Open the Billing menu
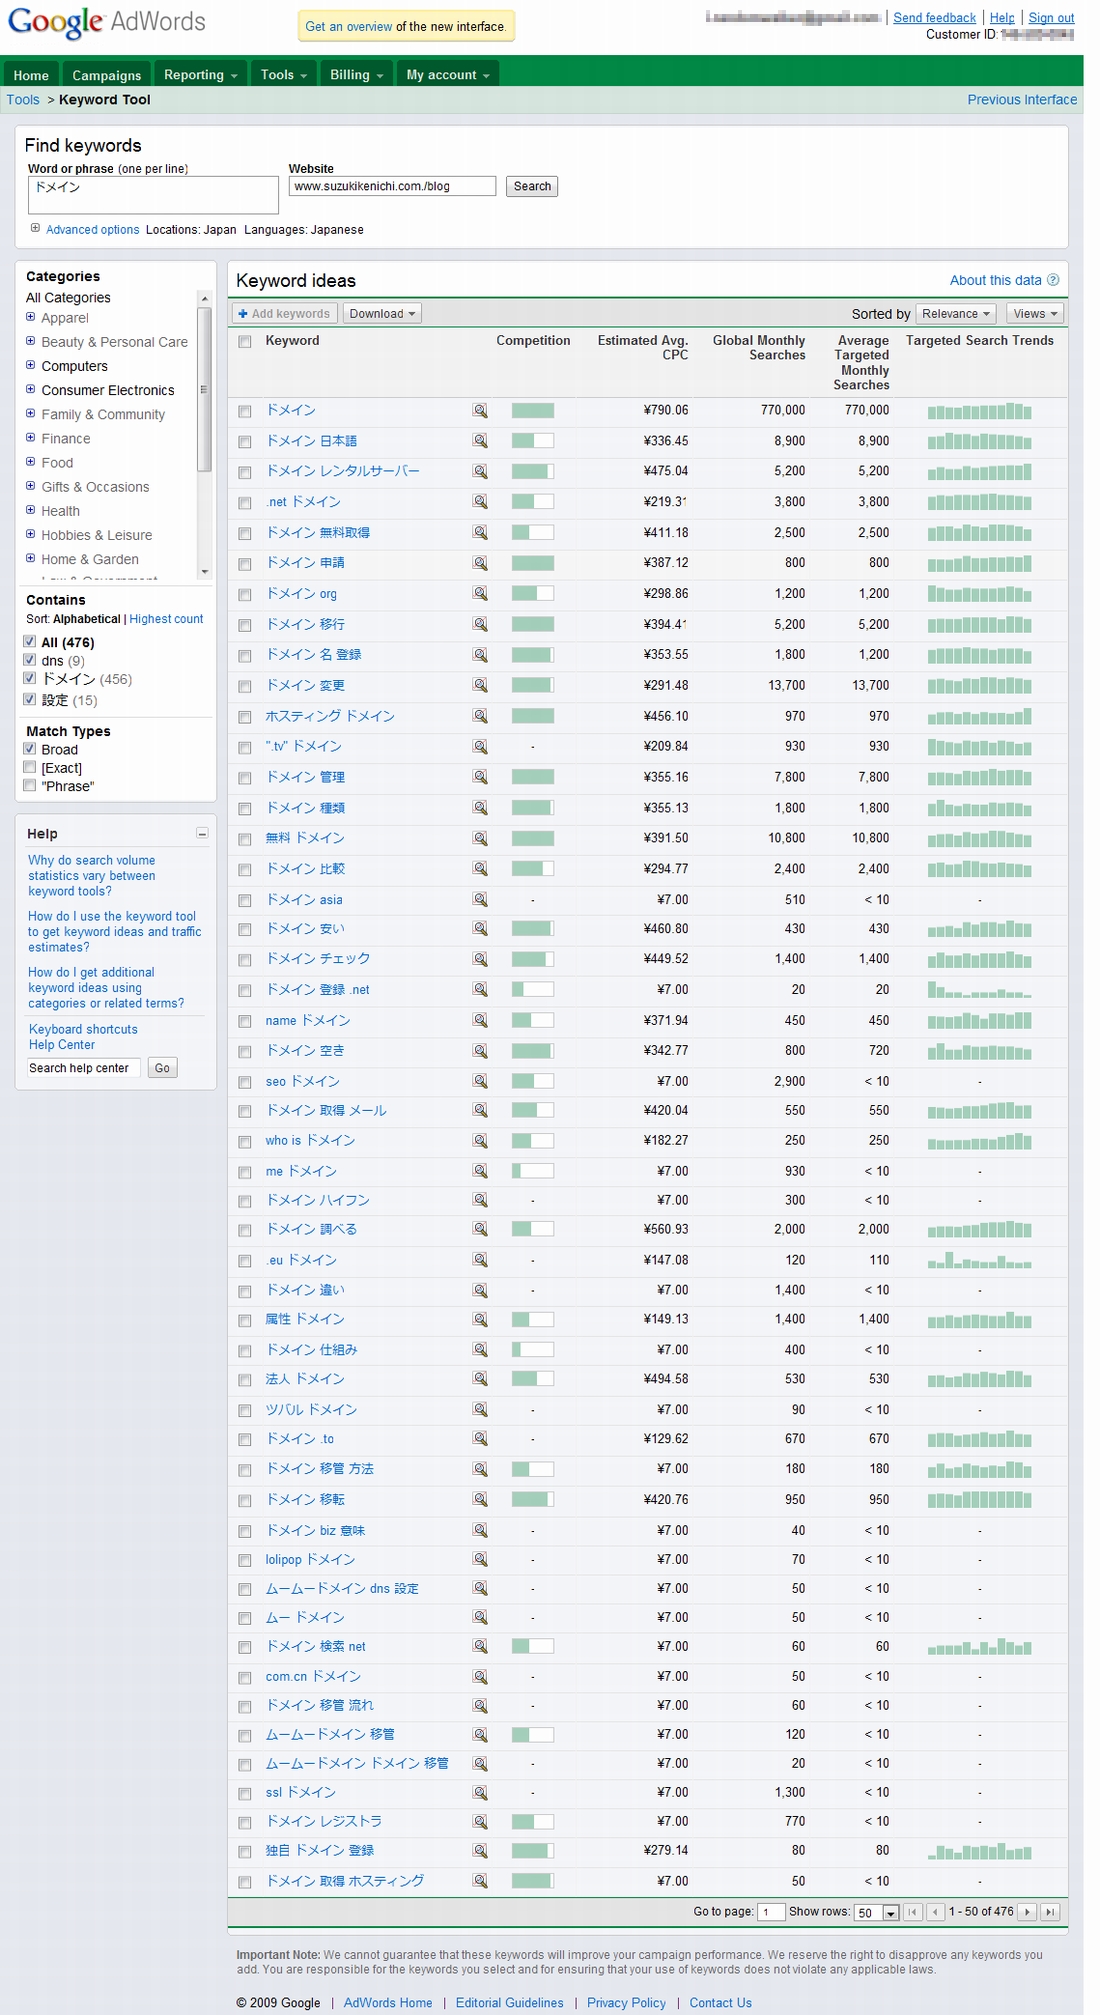Viewport: 1100px width, 2015px height. coord(356,75)
